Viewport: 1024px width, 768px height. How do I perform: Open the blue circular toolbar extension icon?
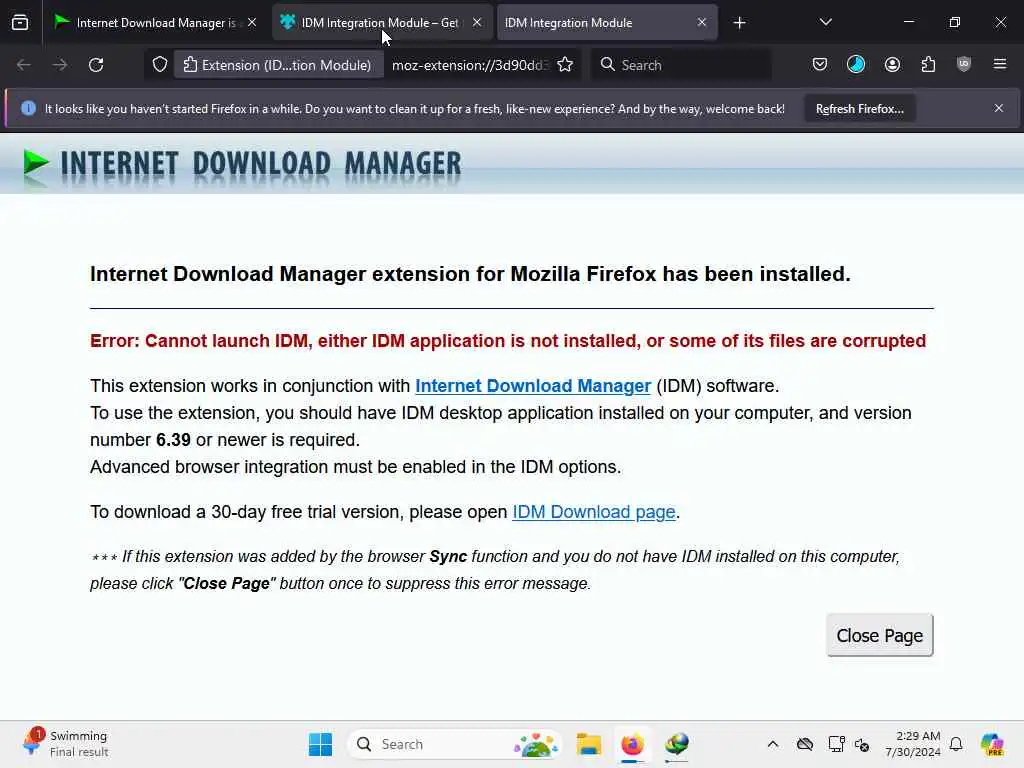[856, 65]
